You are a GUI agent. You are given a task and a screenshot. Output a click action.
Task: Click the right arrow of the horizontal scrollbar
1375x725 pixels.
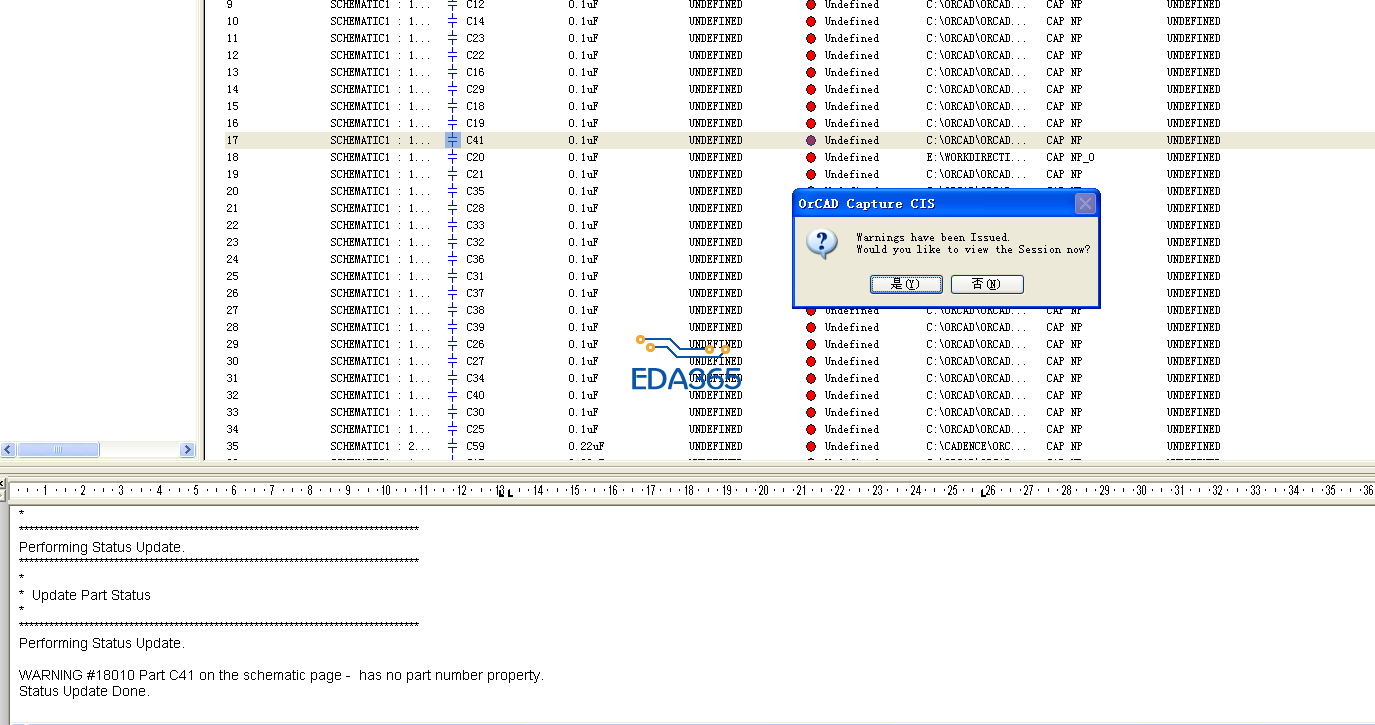click(187, 450)
